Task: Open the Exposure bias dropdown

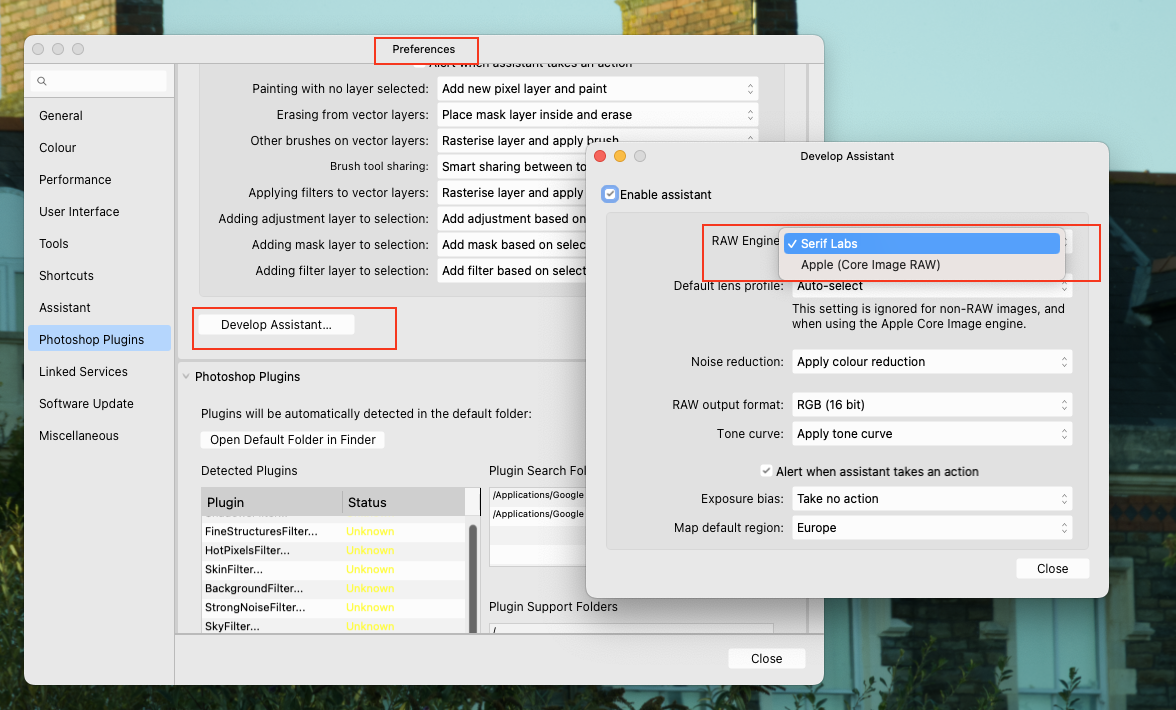Action: 931,498
